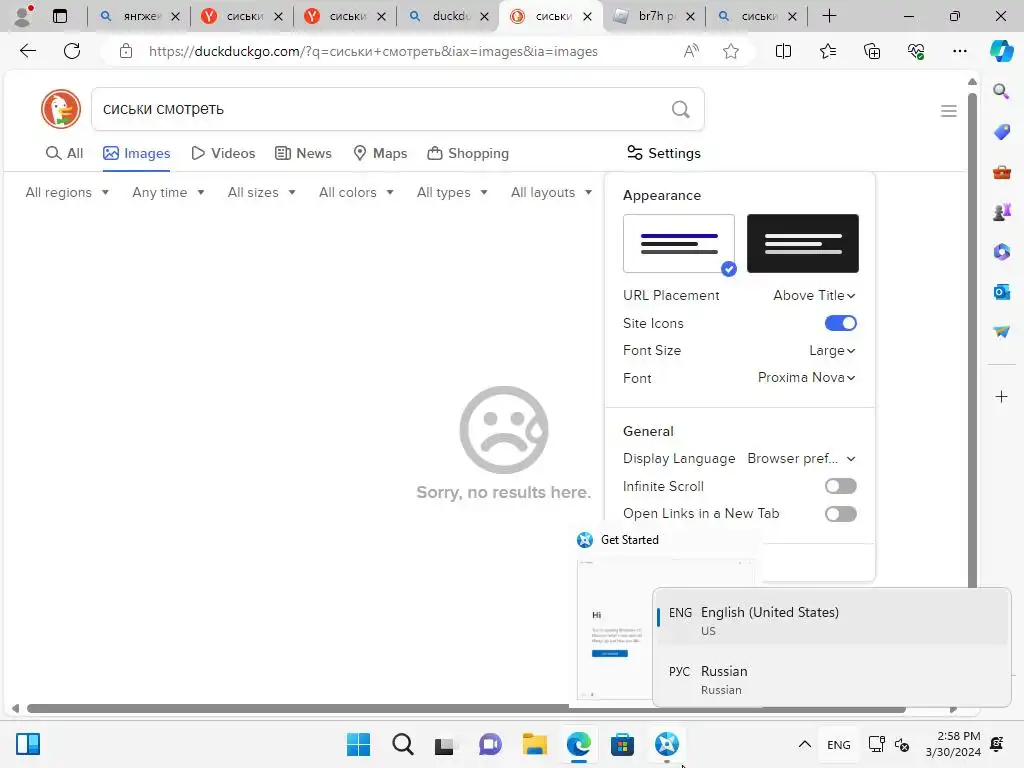The height and width of the screenshot is (768, 1024).
Task: Enable Open Links in a New Tab
Action: click(840, 514)
